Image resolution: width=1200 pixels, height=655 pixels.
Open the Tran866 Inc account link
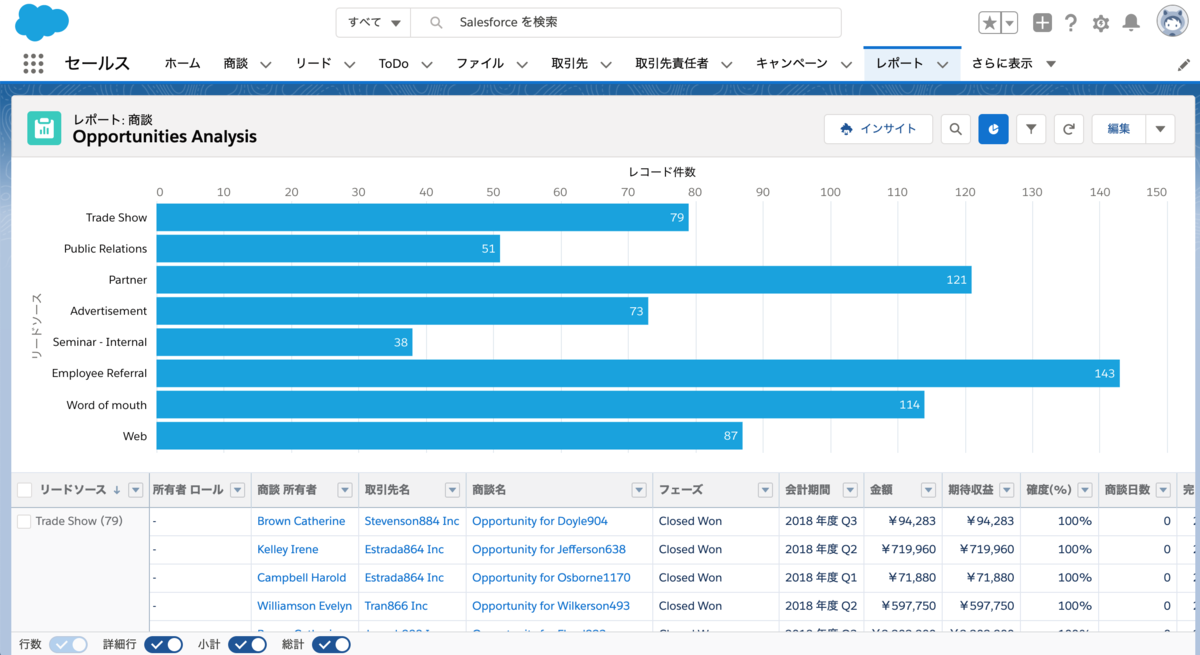(x=396, y=605)
